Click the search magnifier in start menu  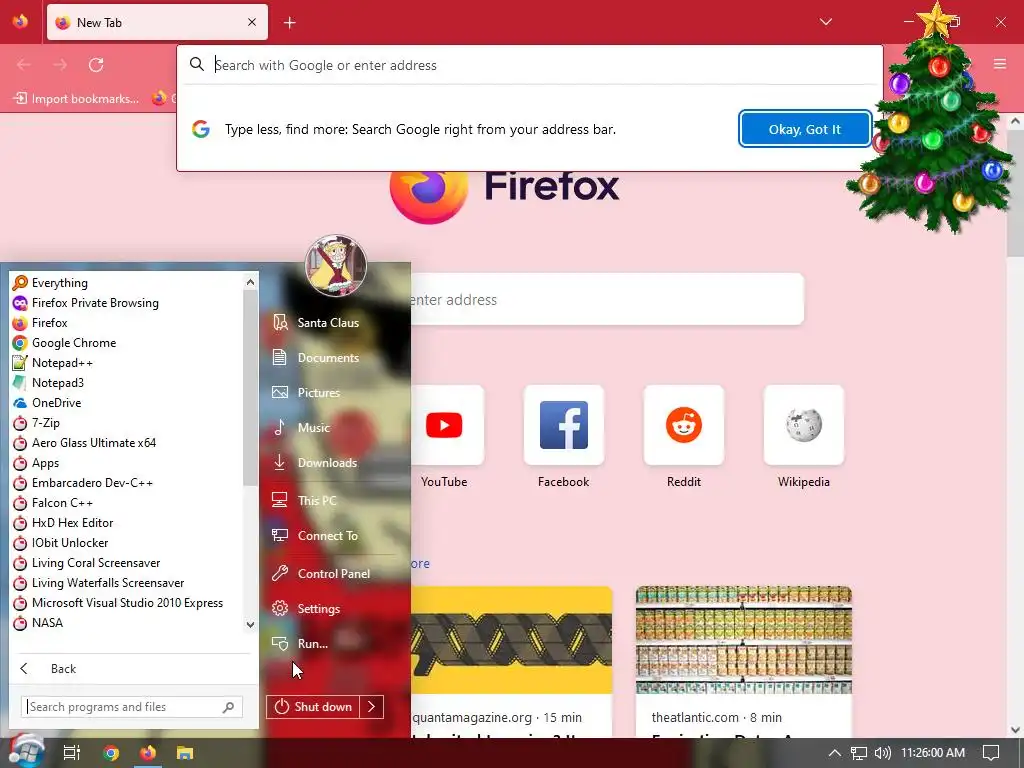[x=229, y=707]
